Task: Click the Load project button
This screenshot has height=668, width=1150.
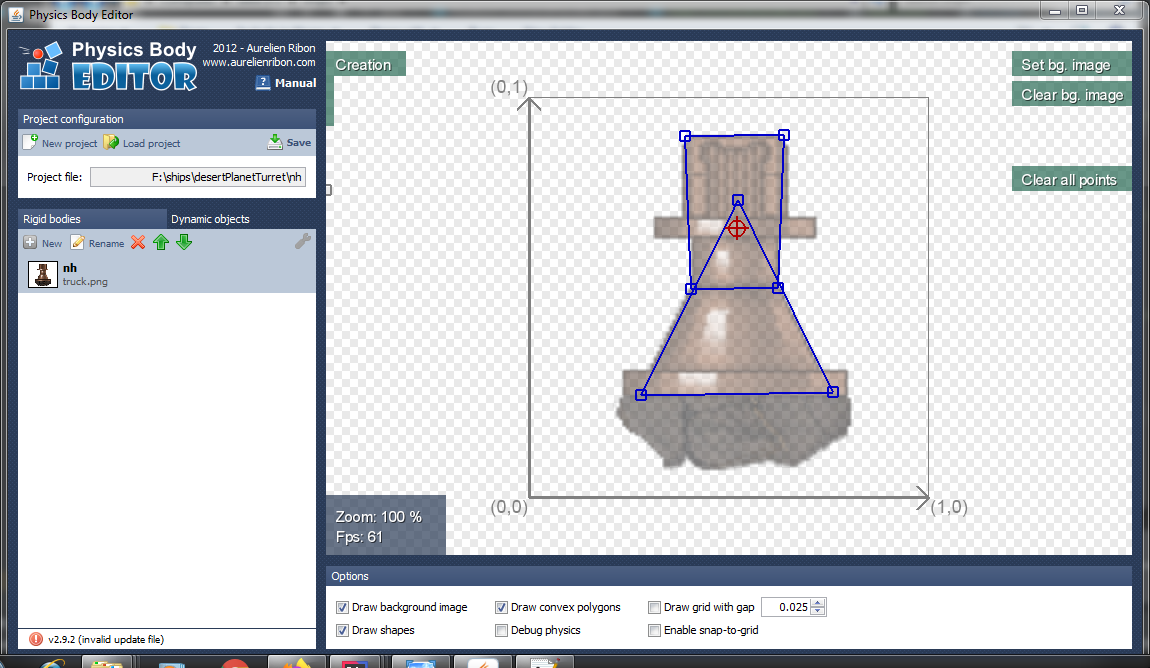Action: (142, 143)
